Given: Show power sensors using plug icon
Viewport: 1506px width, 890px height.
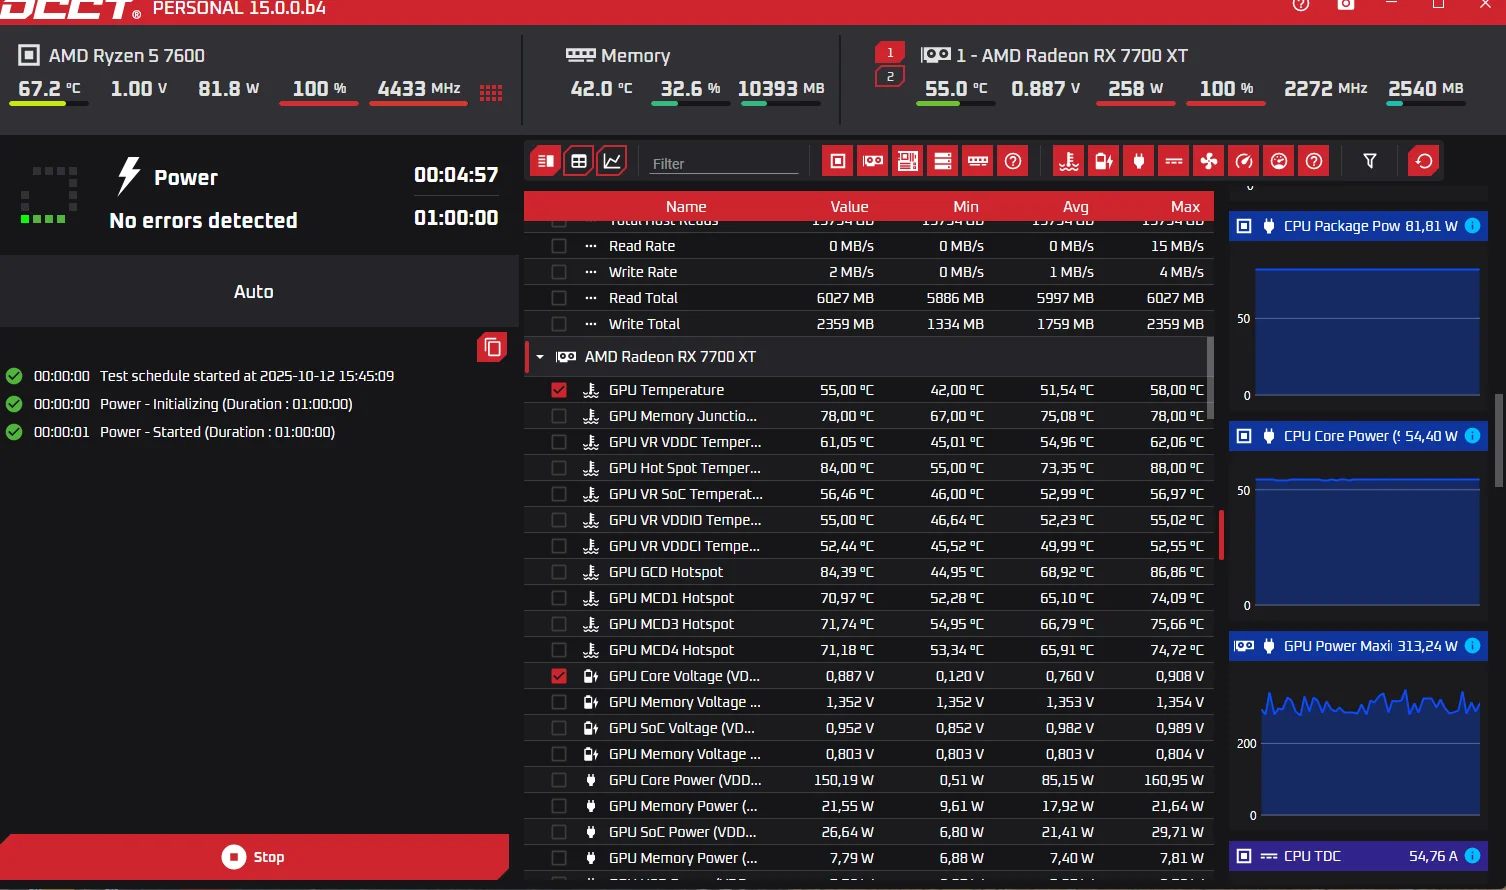Looking at the screenshot, I should 1139,161.
